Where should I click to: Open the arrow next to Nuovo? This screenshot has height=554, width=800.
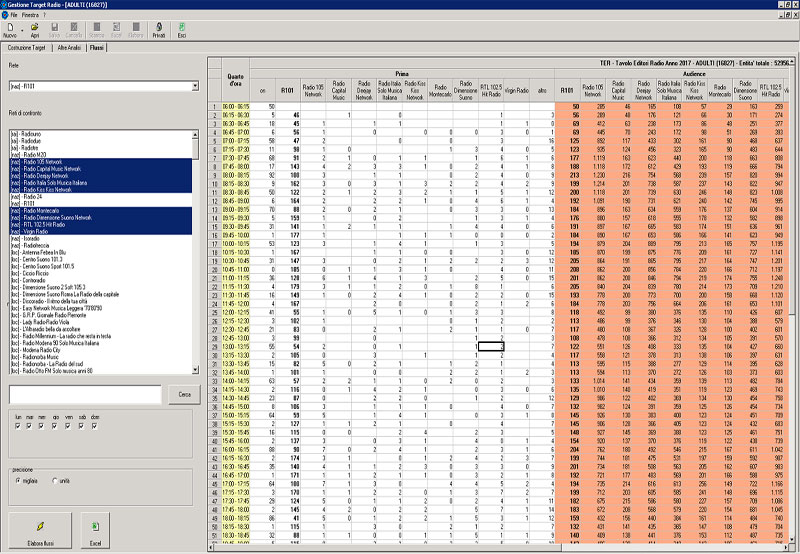coord(21,30)
